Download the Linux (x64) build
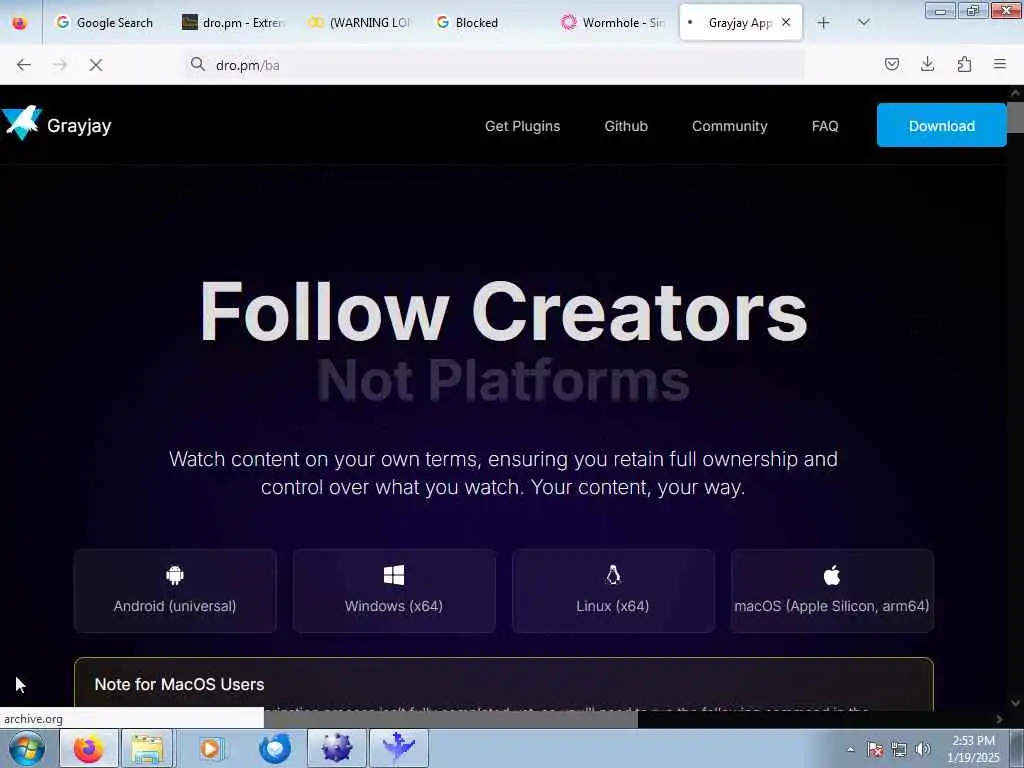The image size is (1024, 768). (613, 591)
